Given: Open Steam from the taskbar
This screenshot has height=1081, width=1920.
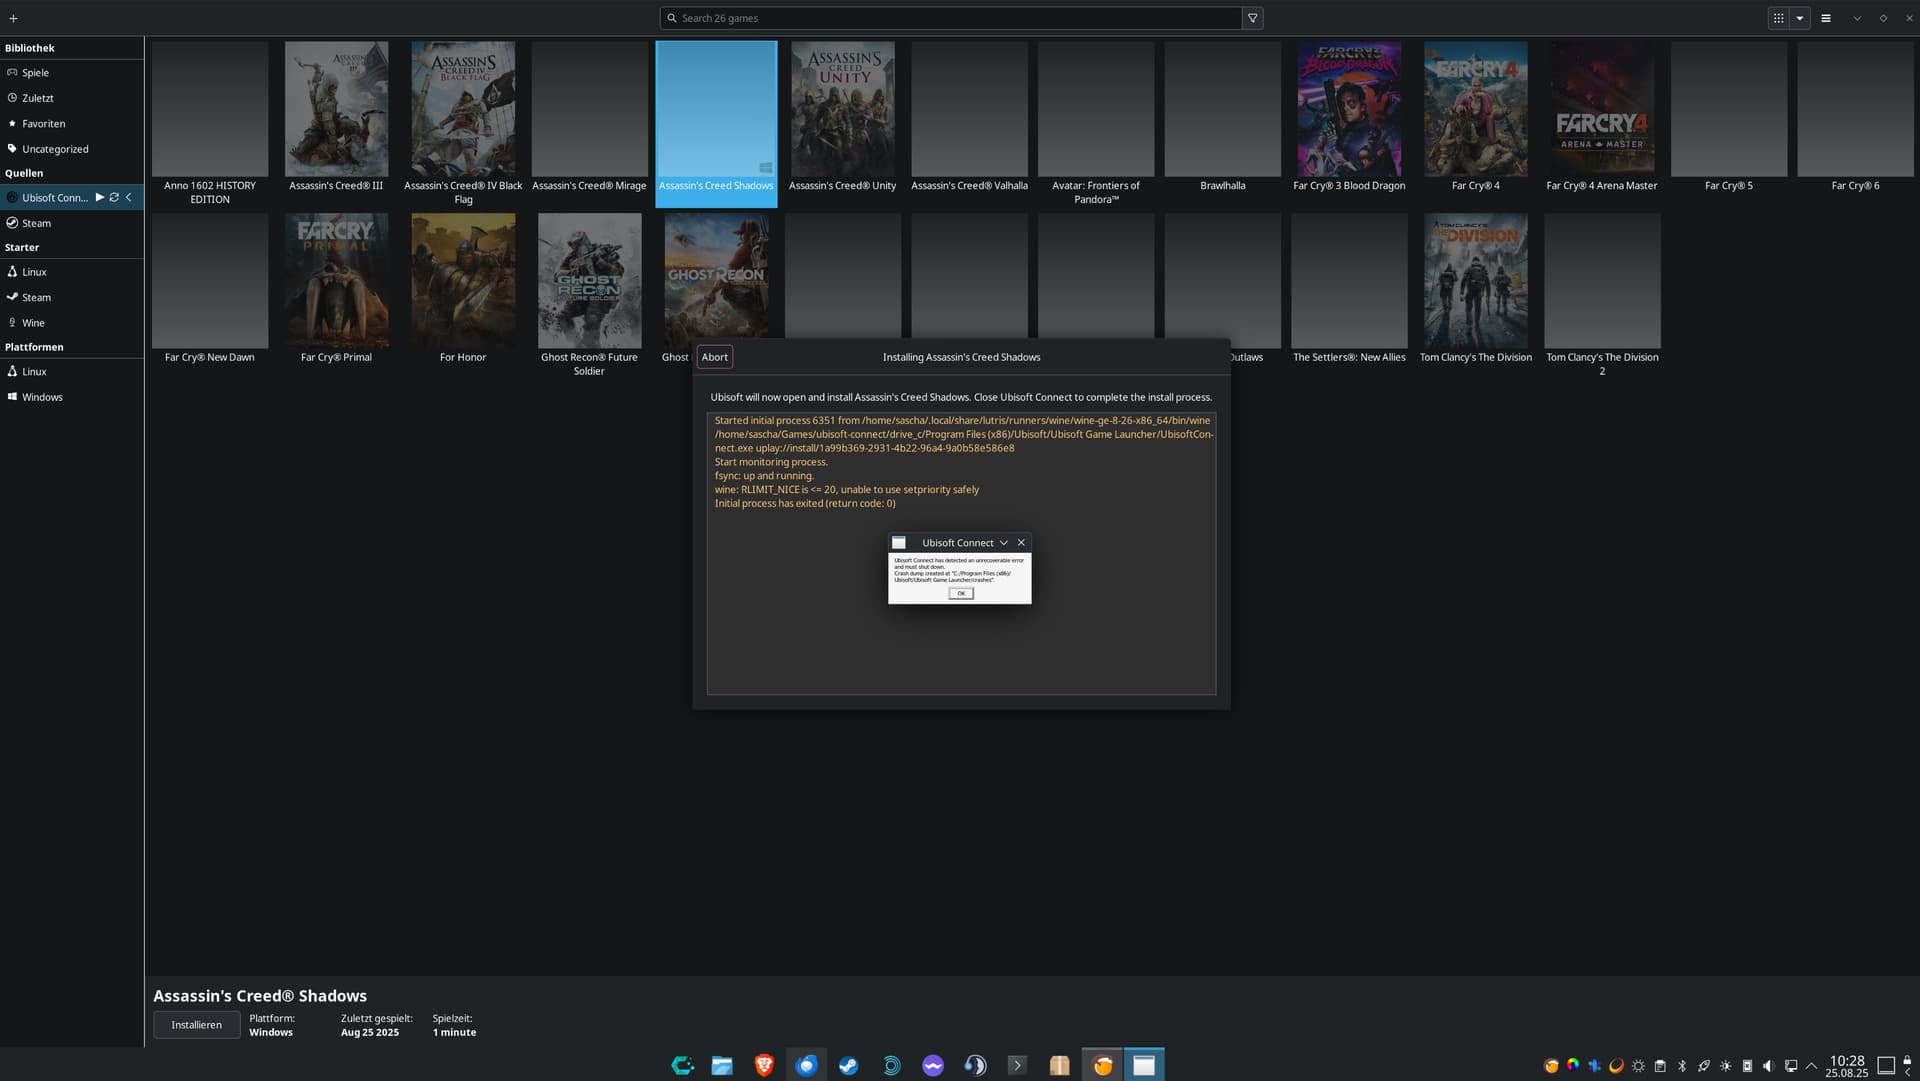Looking at the screenshot, I should coord(848,1066).
